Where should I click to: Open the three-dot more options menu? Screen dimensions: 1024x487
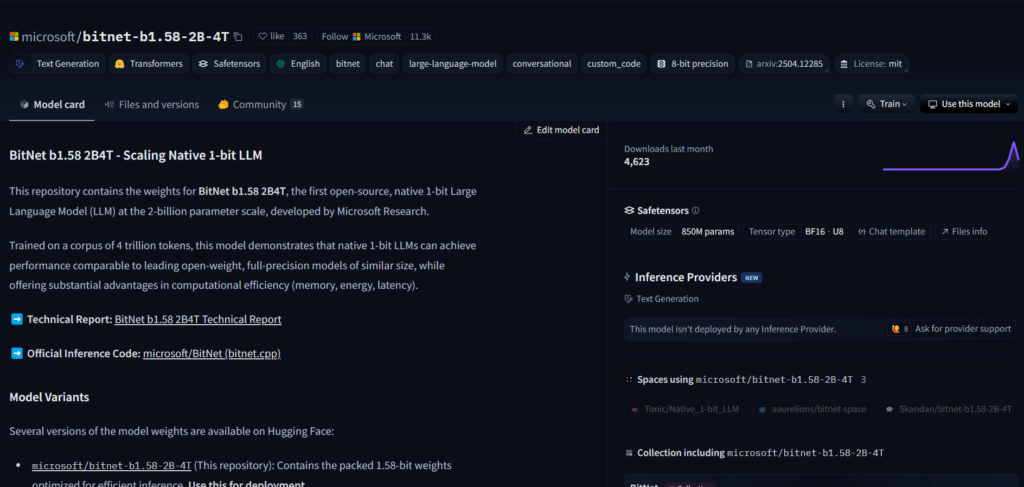843,104
